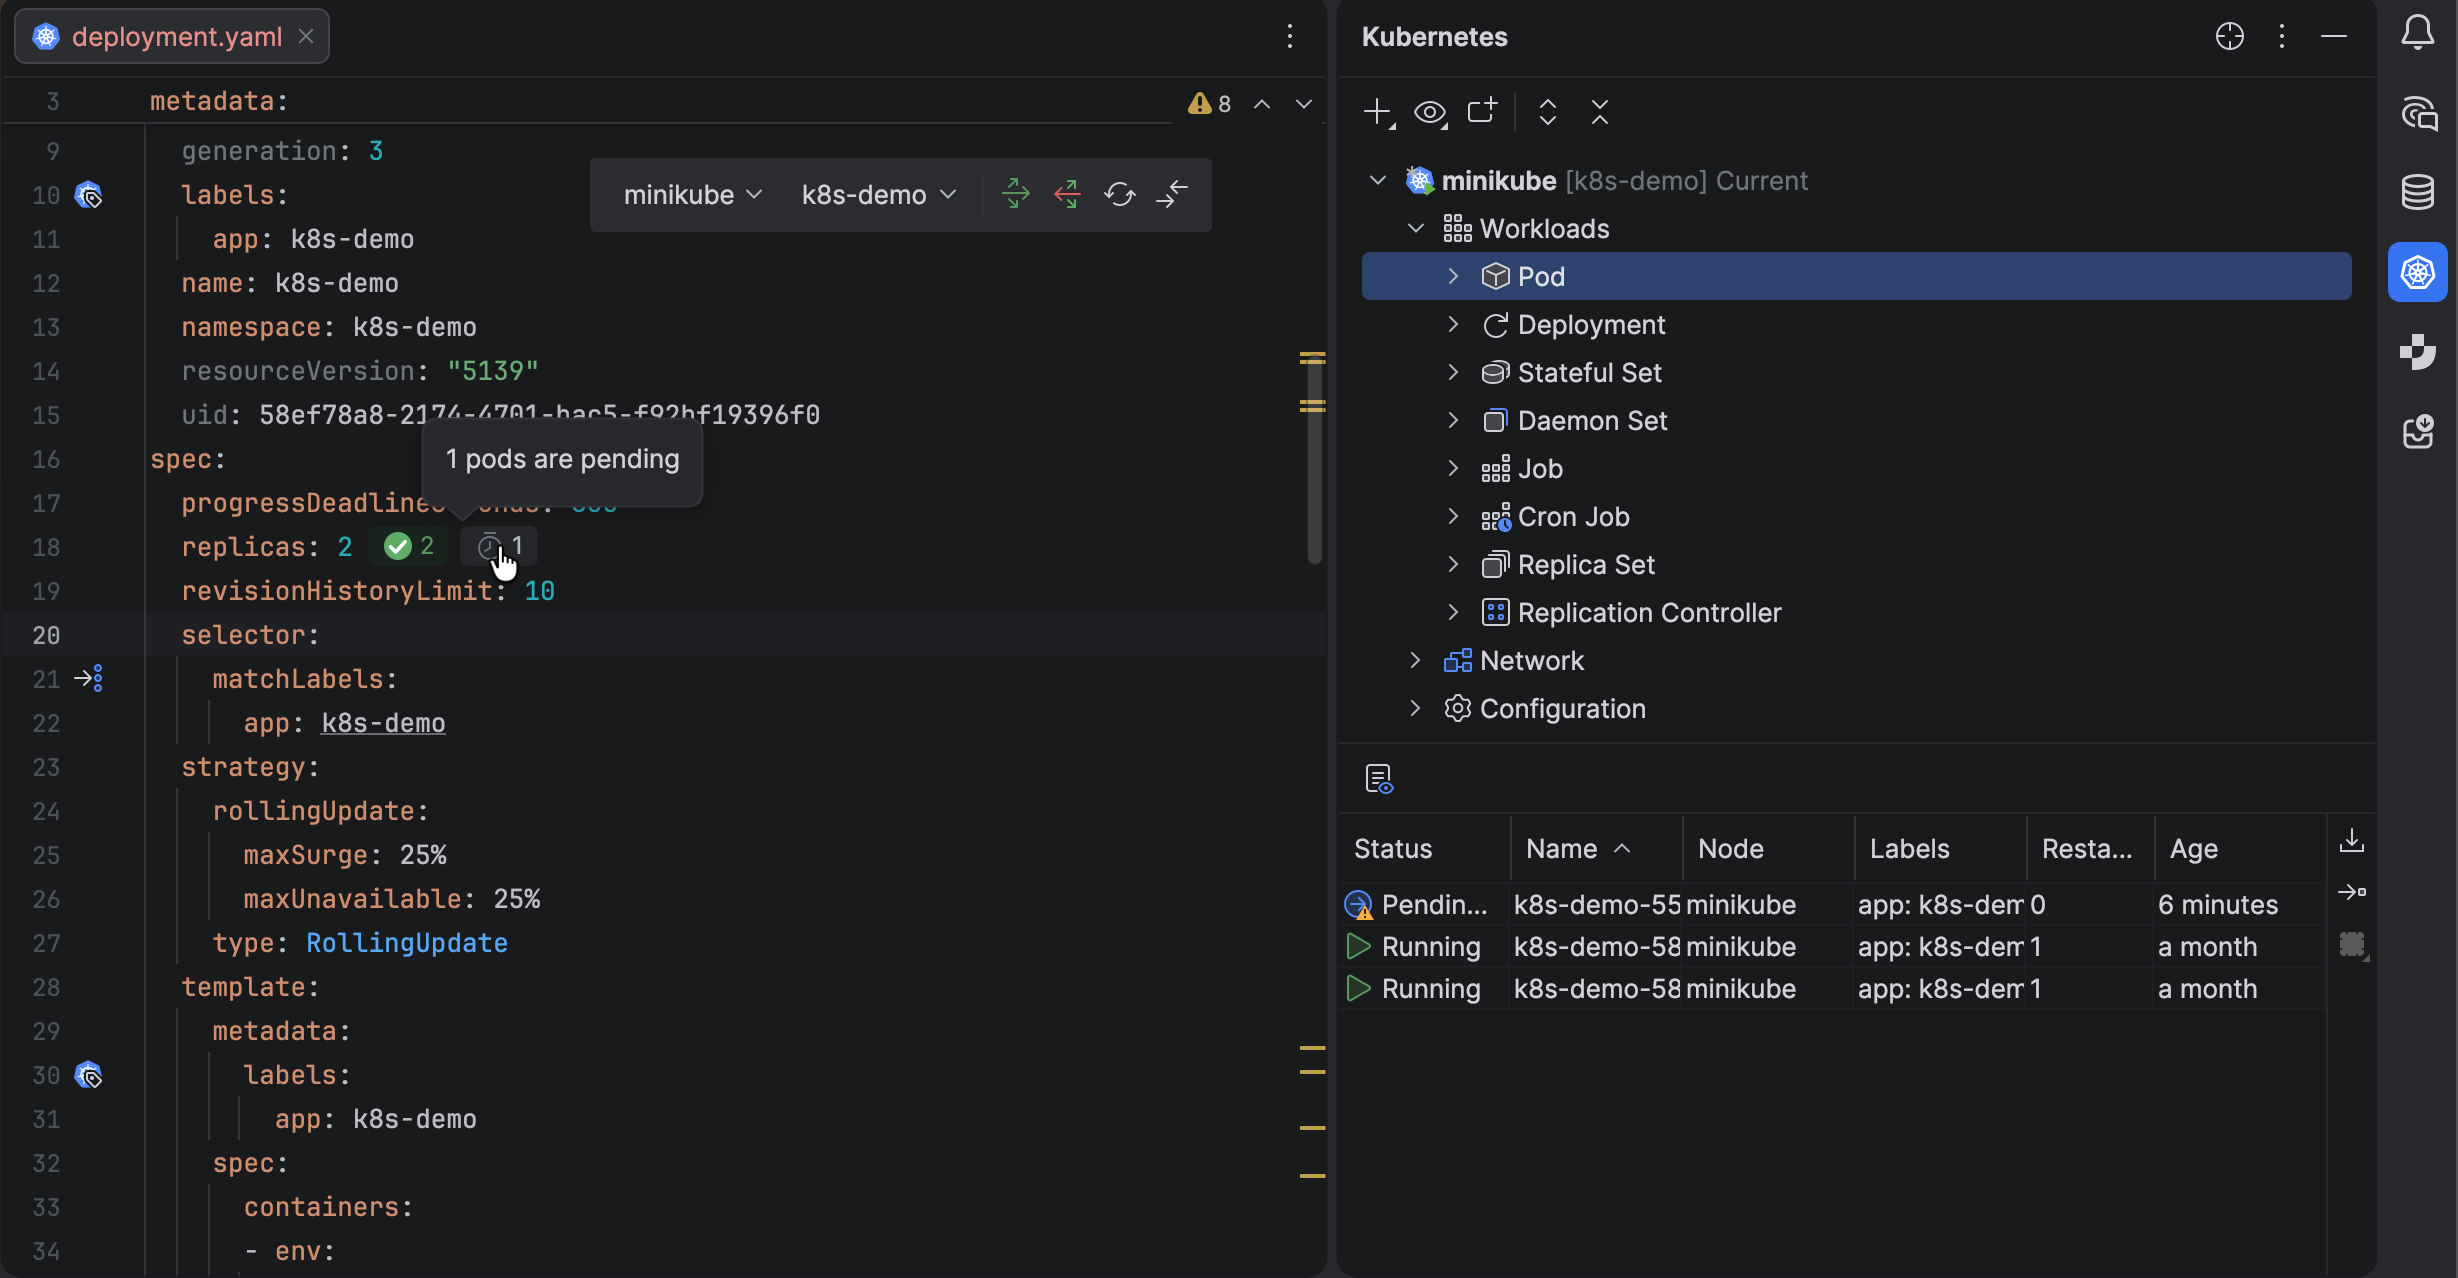This screenshot has width=2458, height=1278.
Task: Select Network in the Kubernetes tree
Action: (x=1531, y=661)
